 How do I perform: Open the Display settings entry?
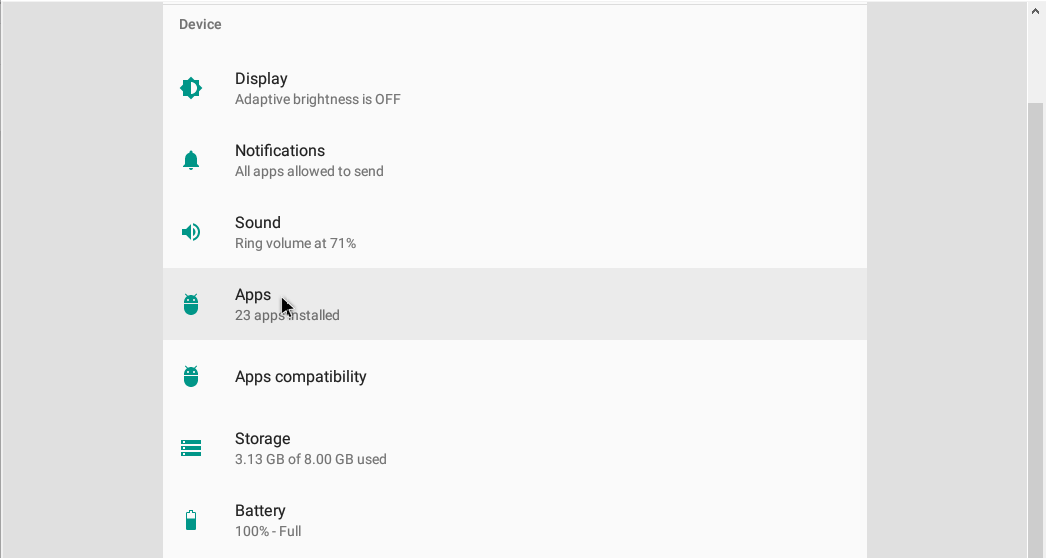tap(515, 88)
